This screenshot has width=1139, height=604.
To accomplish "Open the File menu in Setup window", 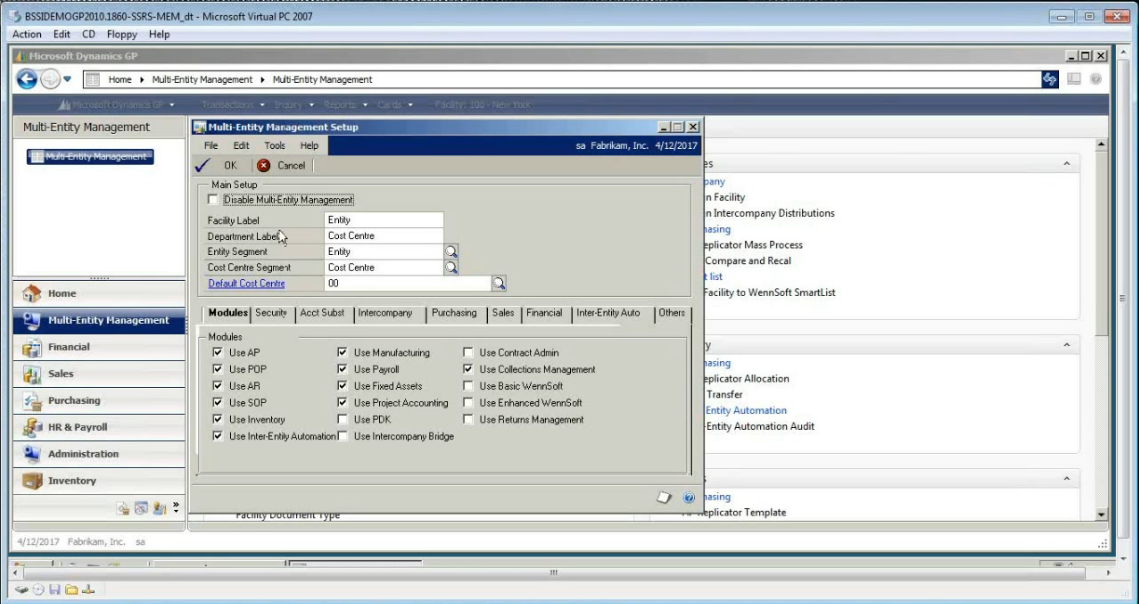I will (x=211, y=146).
